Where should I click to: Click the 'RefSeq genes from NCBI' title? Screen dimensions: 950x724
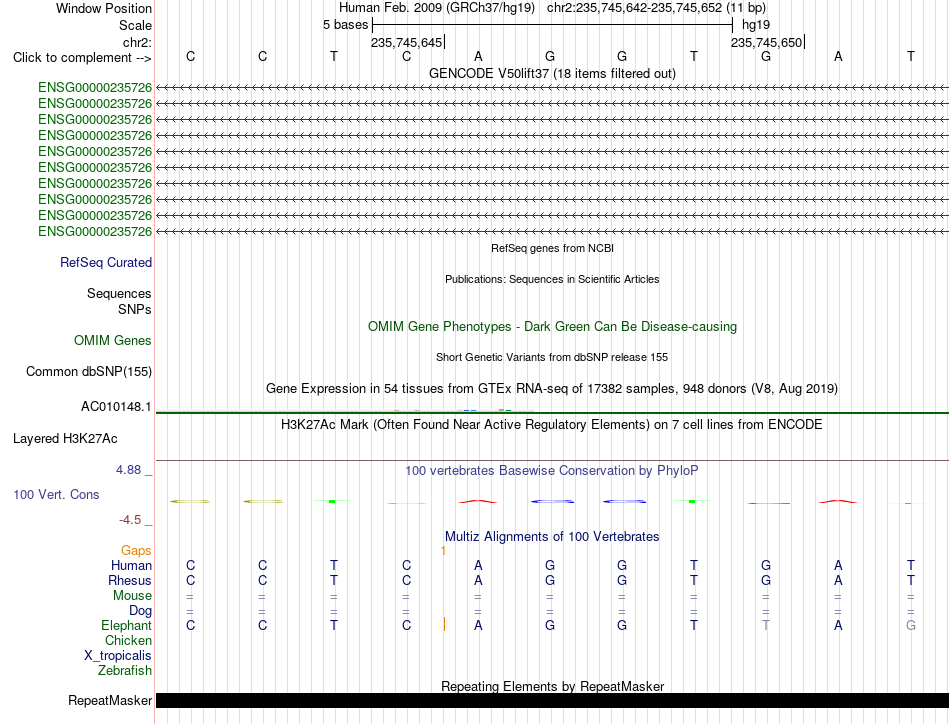(552, 248)
